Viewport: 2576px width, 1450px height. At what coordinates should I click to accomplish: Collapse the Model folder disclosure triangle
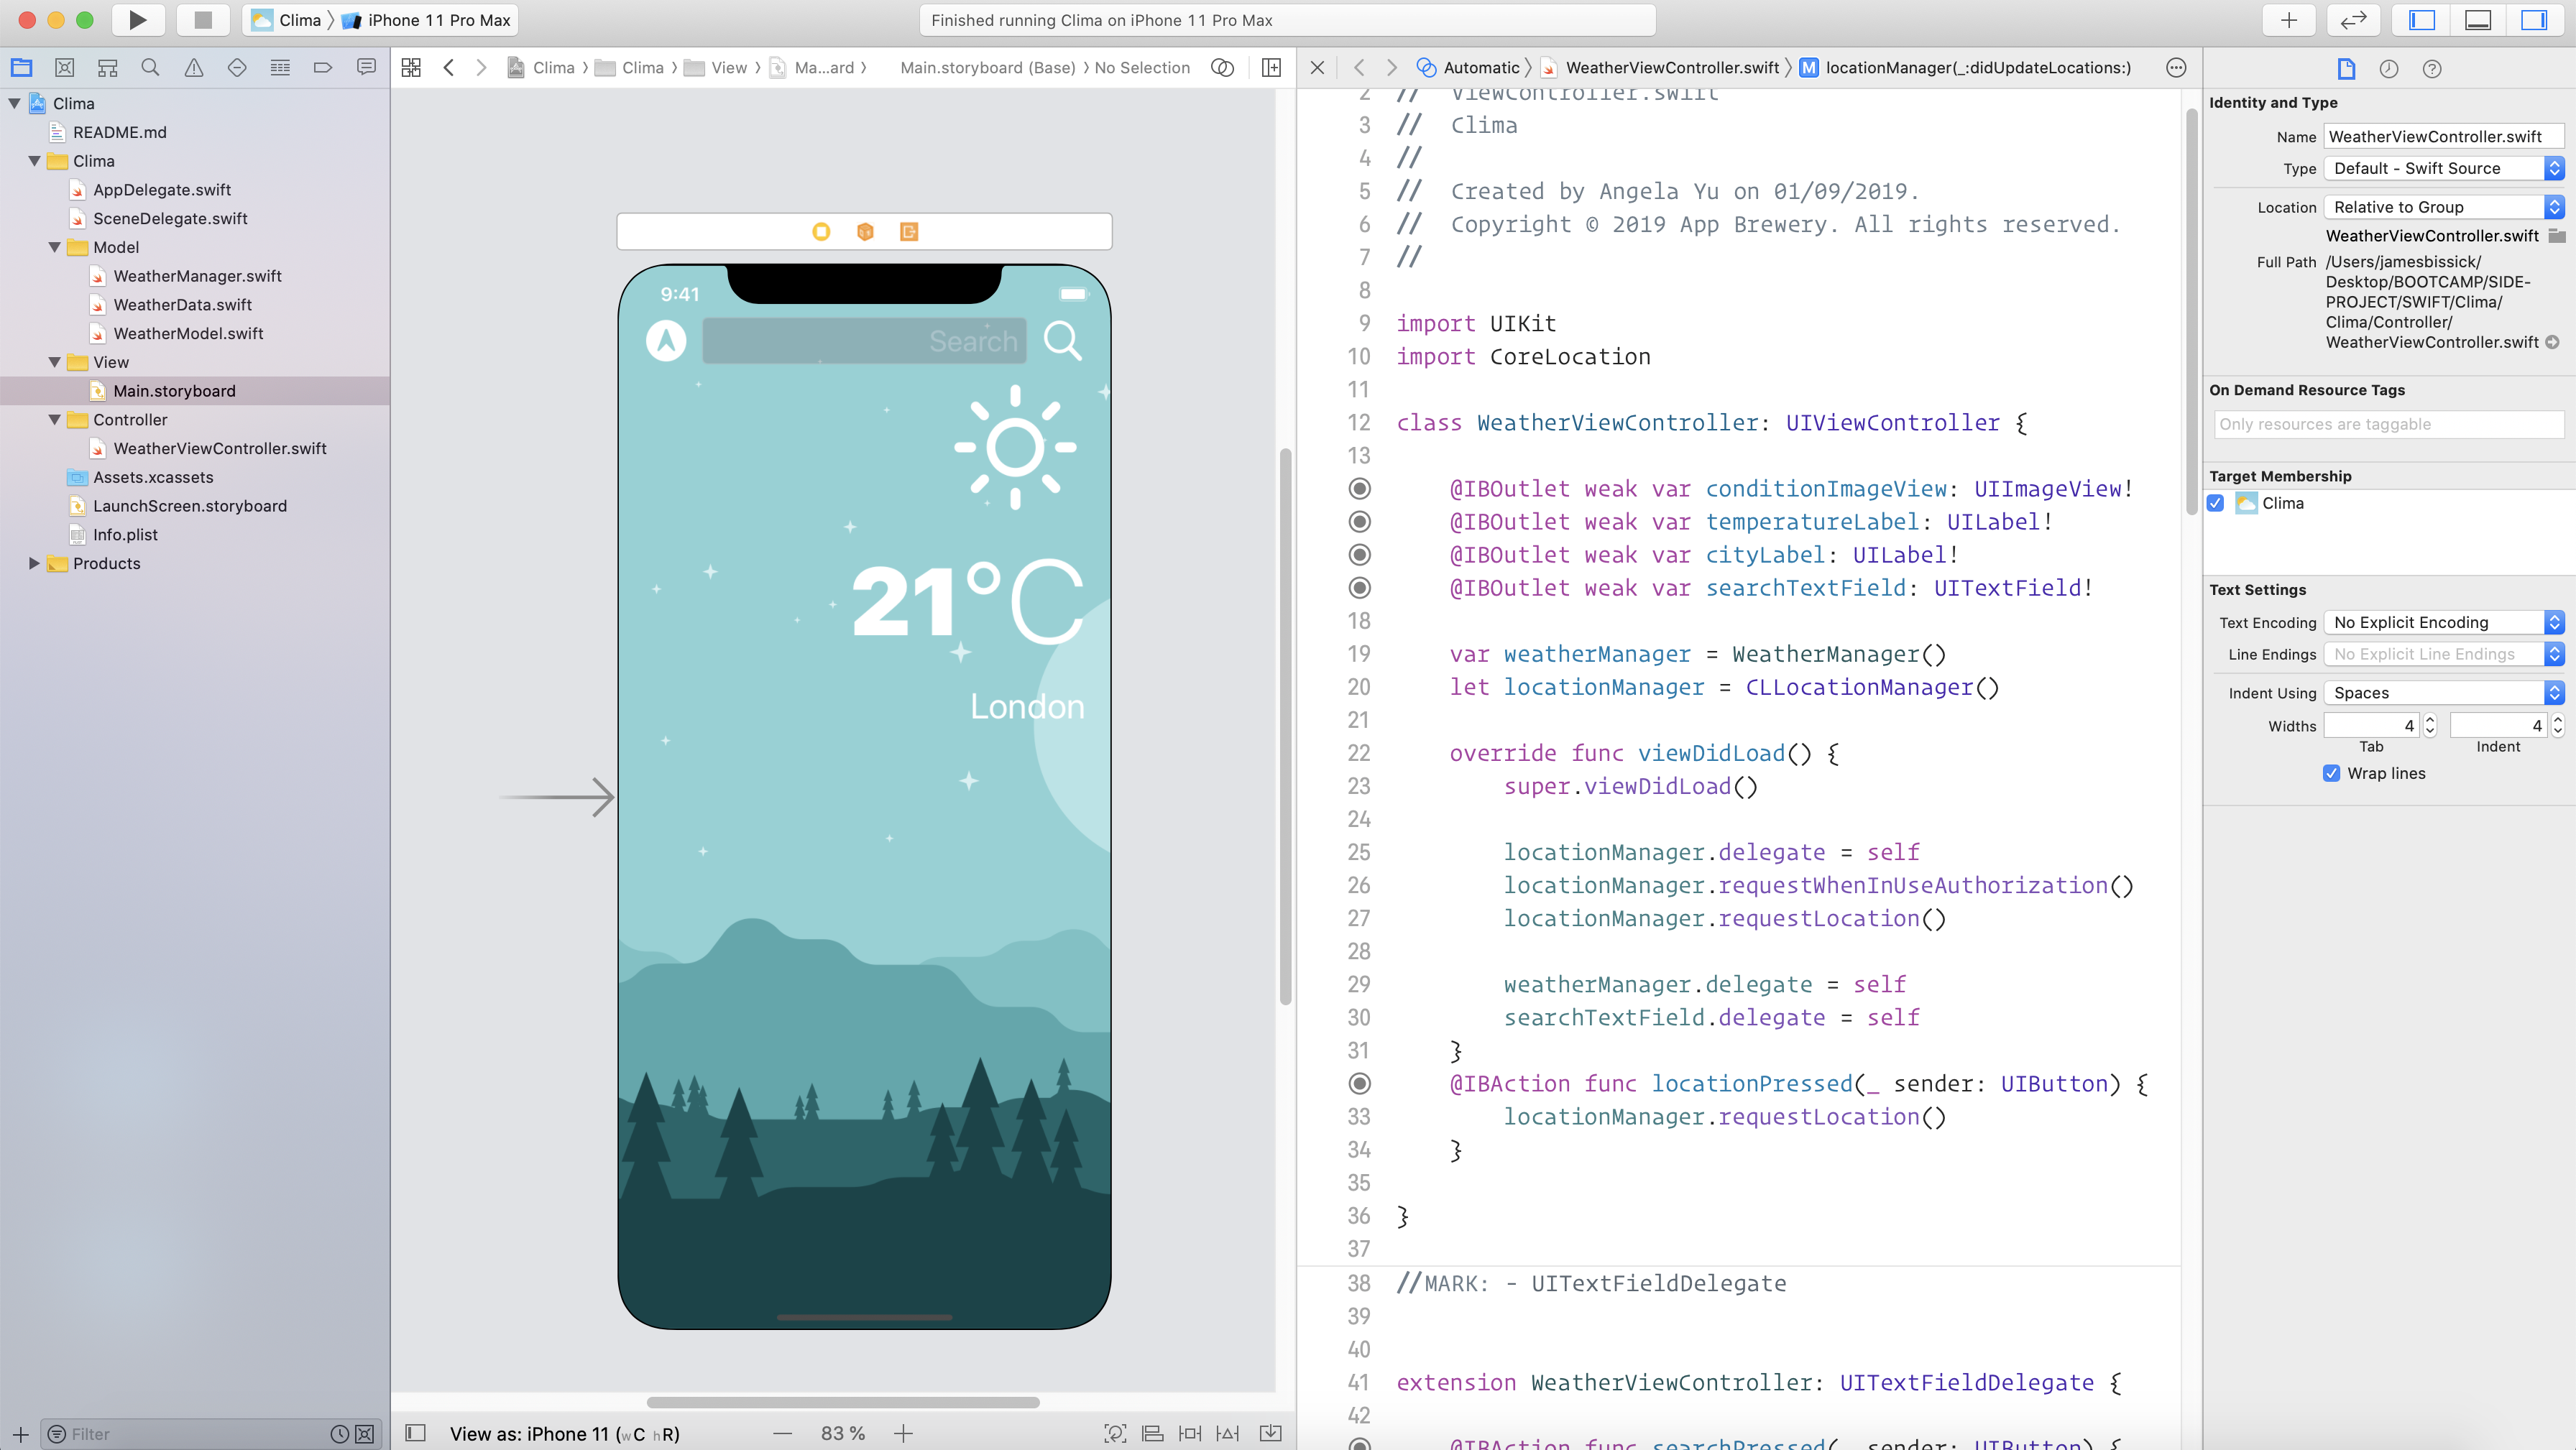tap(55, 247)
